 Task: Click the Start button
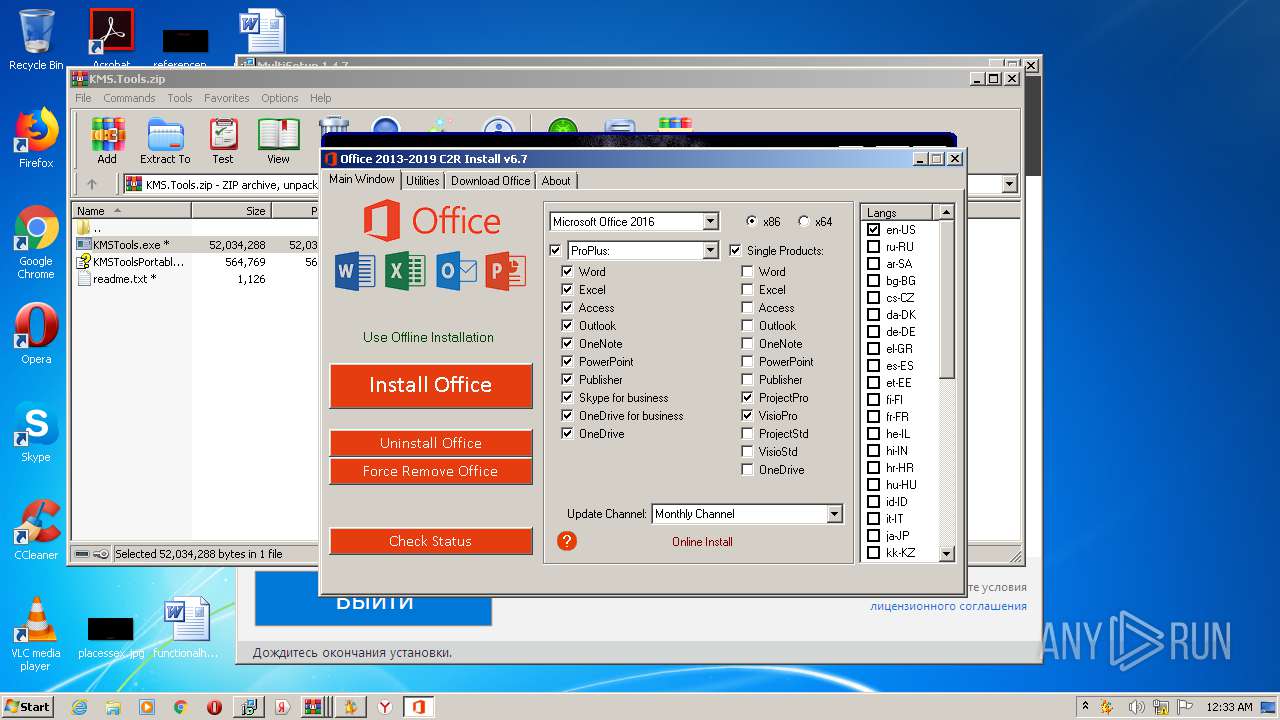pyautogui.click(x=28, y=707)
